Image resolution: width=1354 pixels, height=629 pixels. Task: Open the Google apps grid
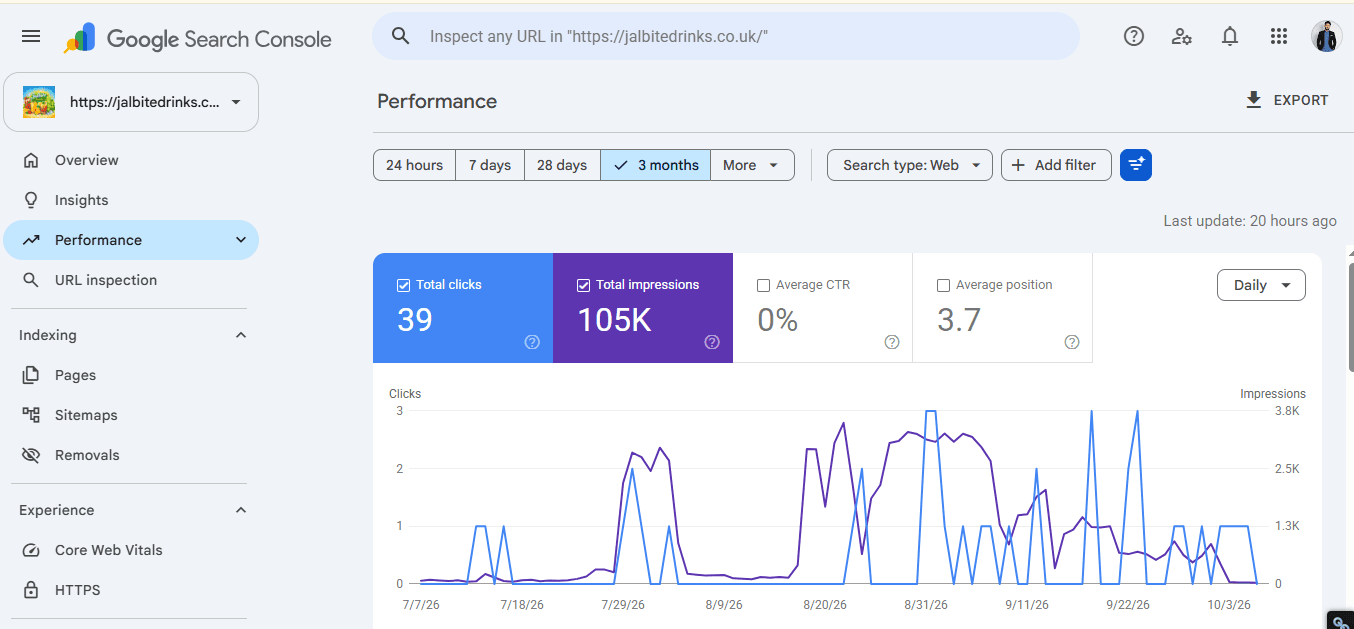pos(1279,36)
